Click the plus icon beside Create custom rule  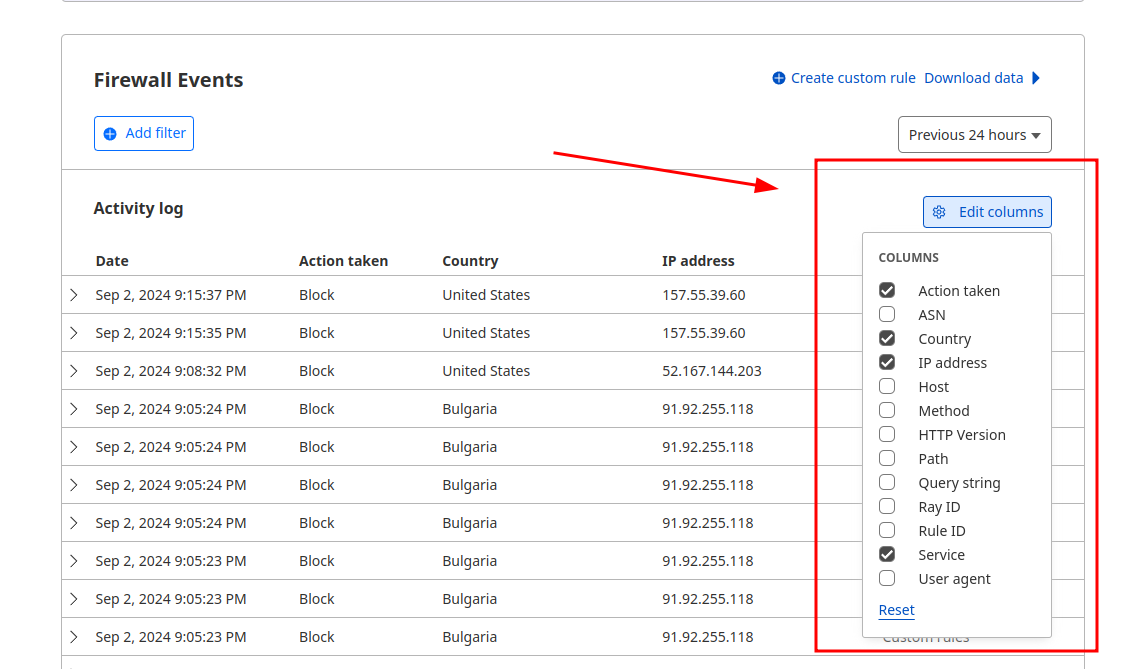pyautogui.click(x=779, y=78)
